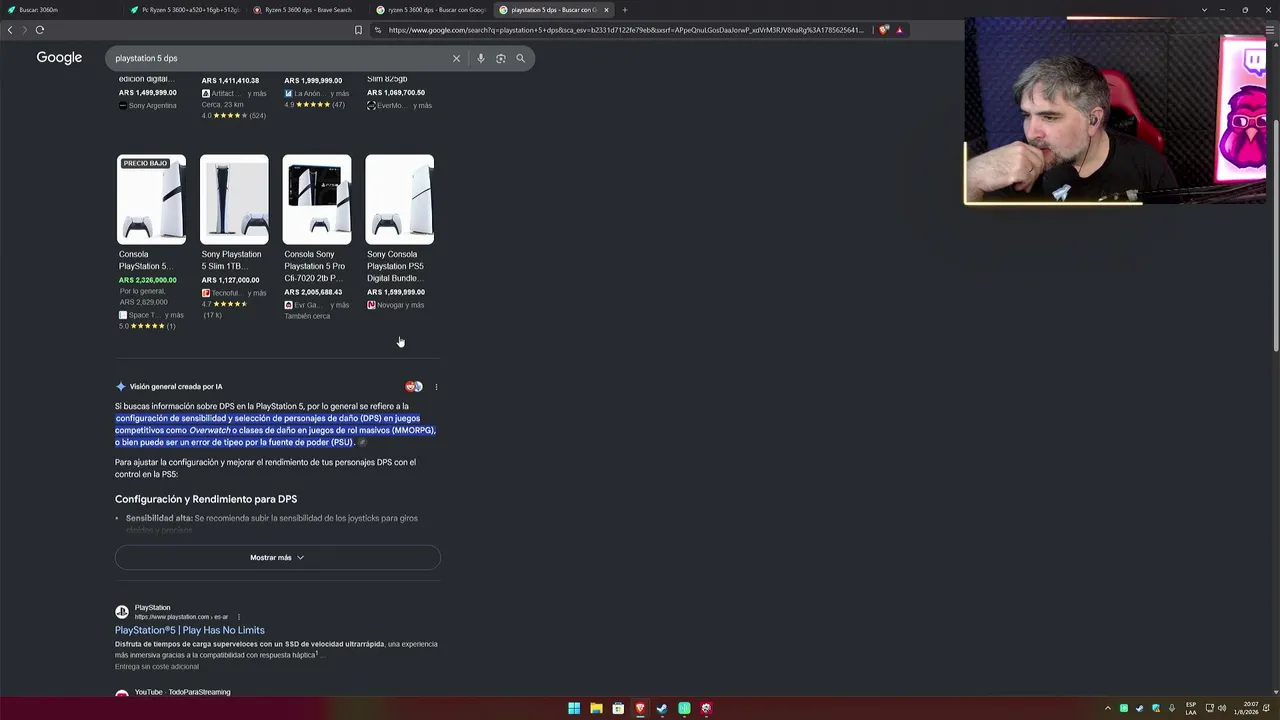Open Steam from the taskbar
The image size is (1280, 720).
pos(662,708)
